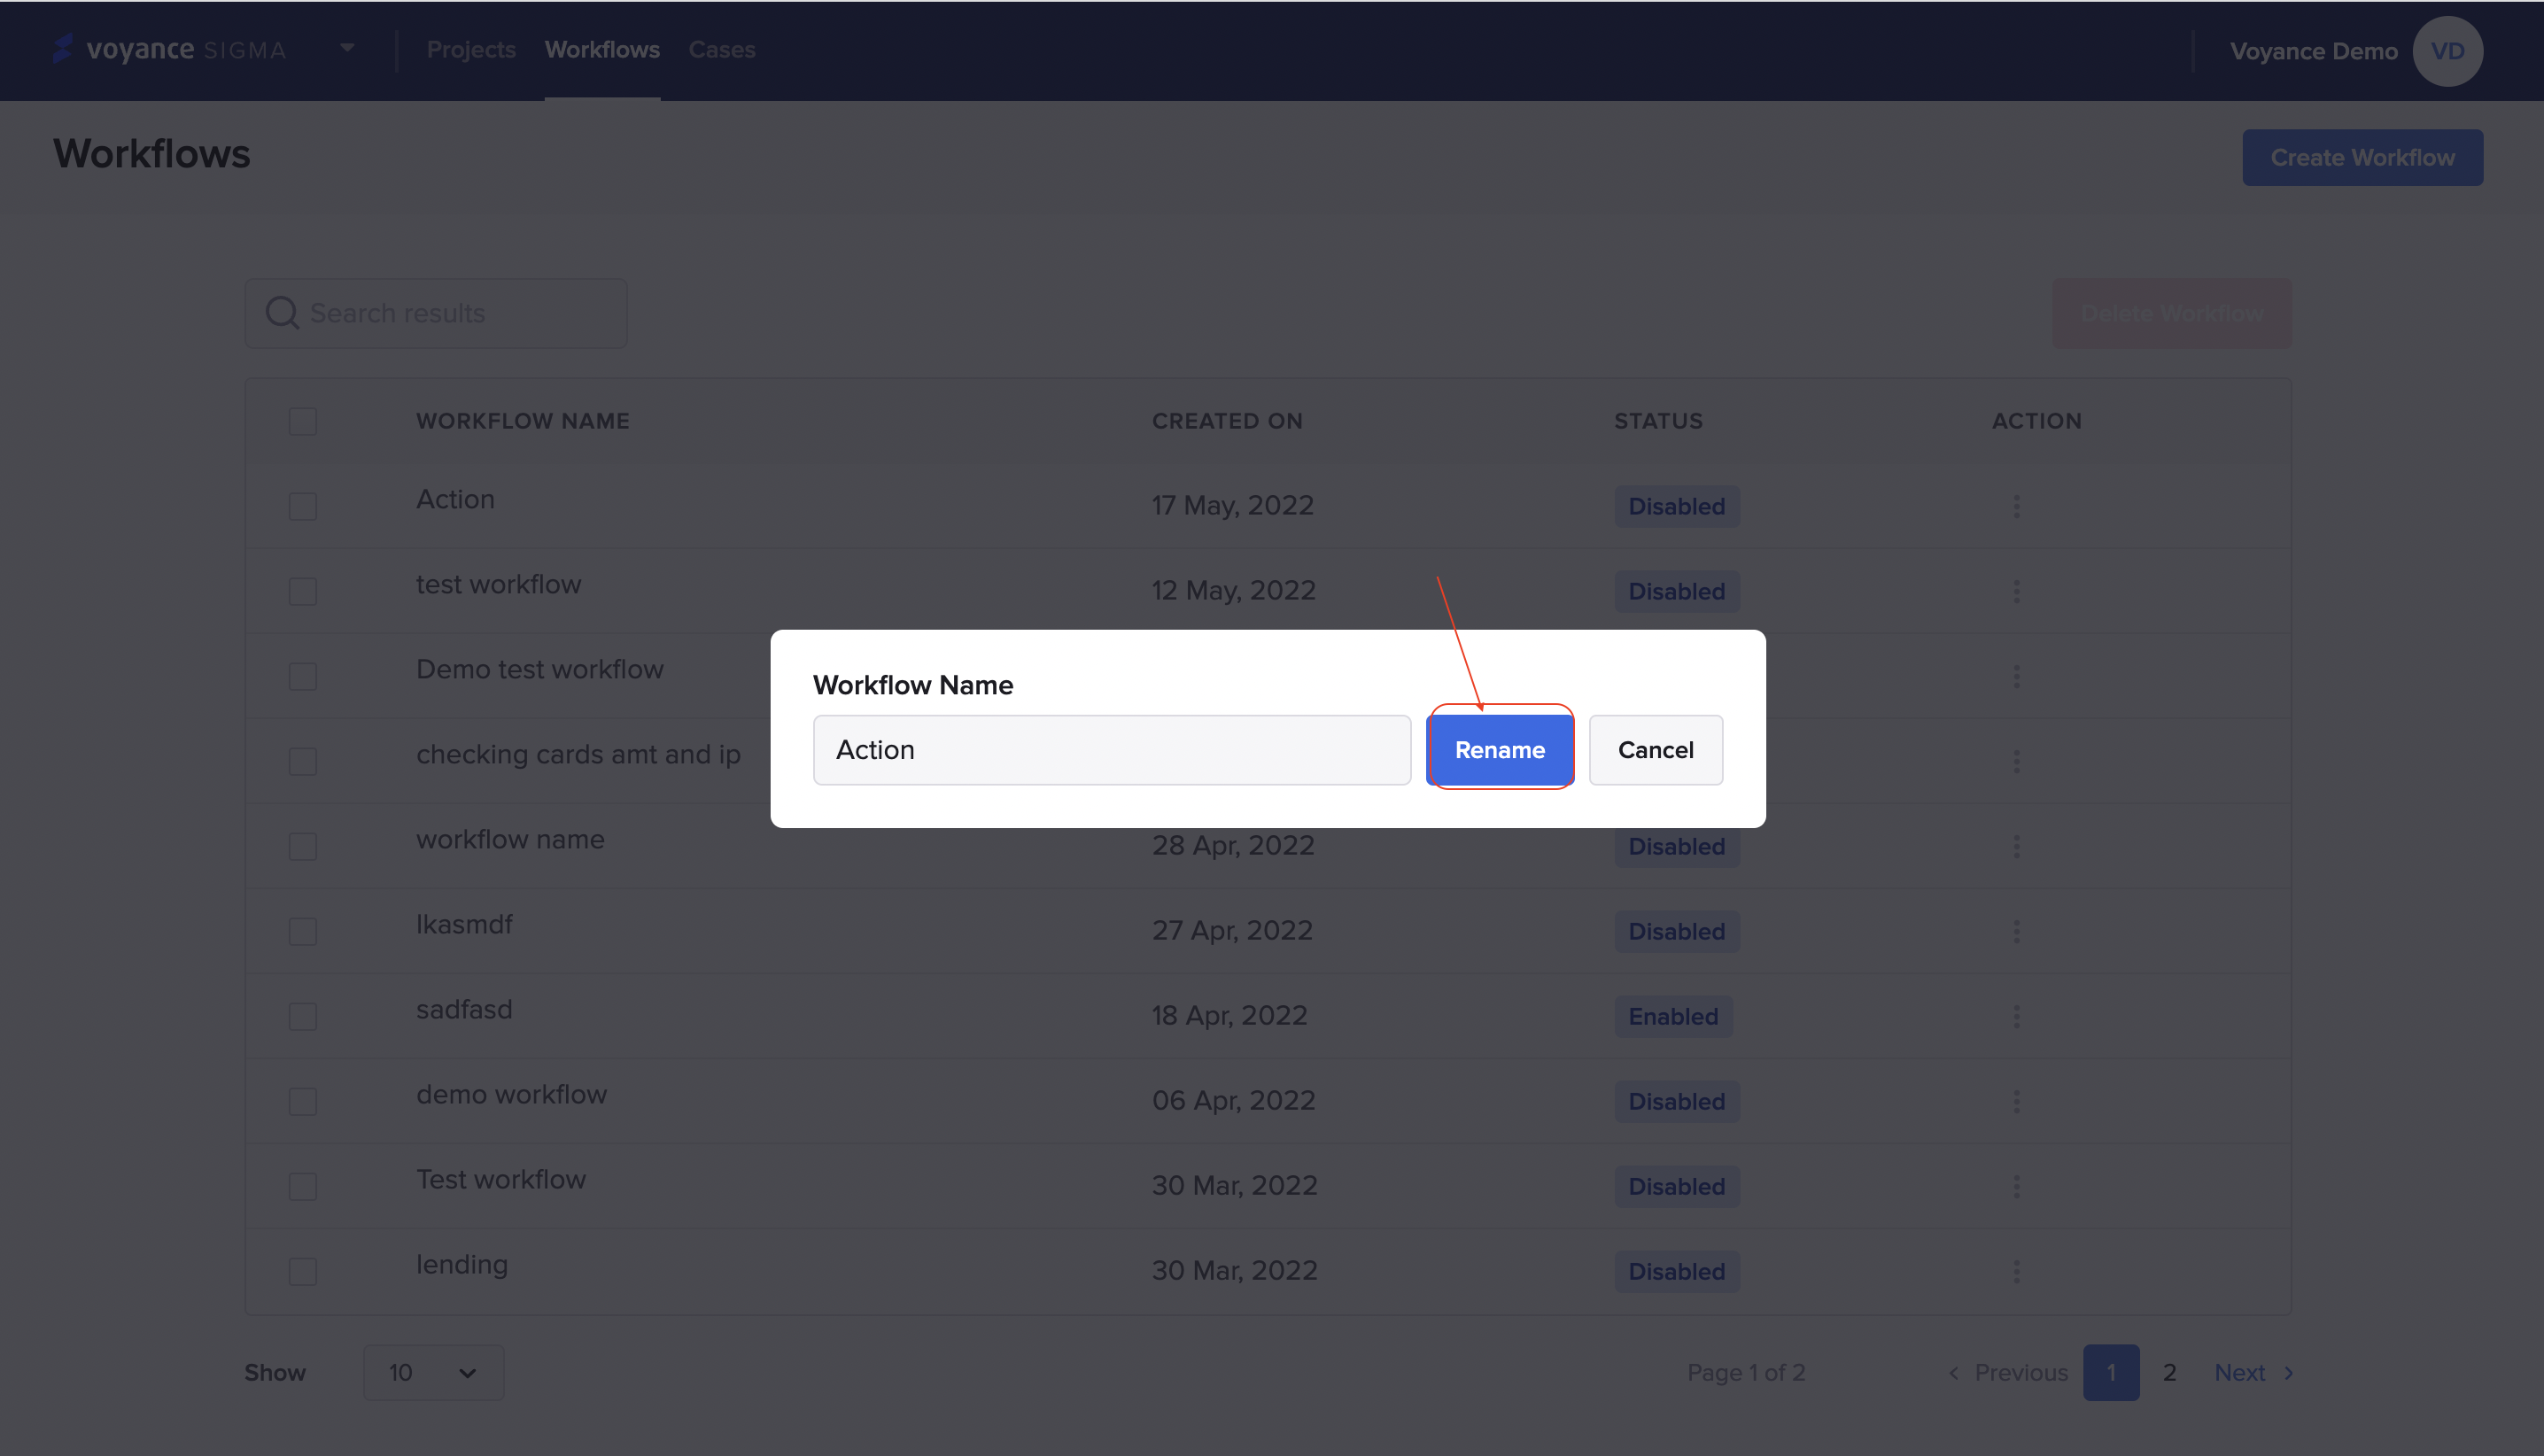Click Disabled status badge for Action
The image size is (2544, 1456).
pos(1677,506)
